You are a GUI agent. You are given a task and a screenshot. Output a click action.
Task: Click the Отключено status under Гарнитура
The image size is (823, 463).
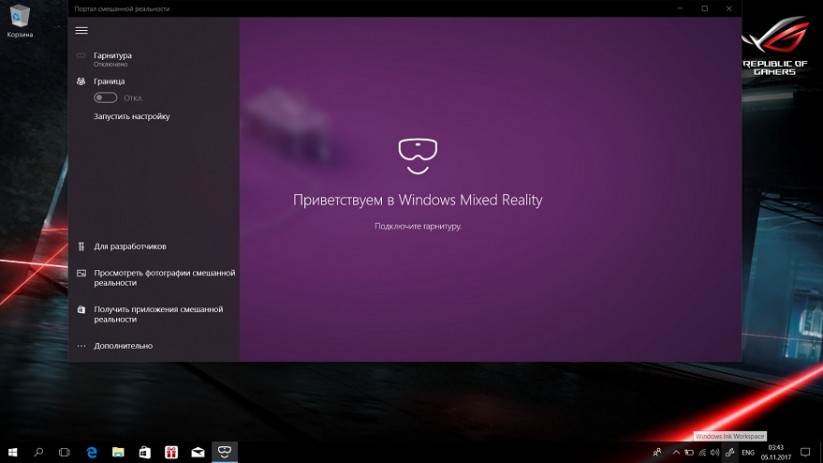[x=111, y=65]
